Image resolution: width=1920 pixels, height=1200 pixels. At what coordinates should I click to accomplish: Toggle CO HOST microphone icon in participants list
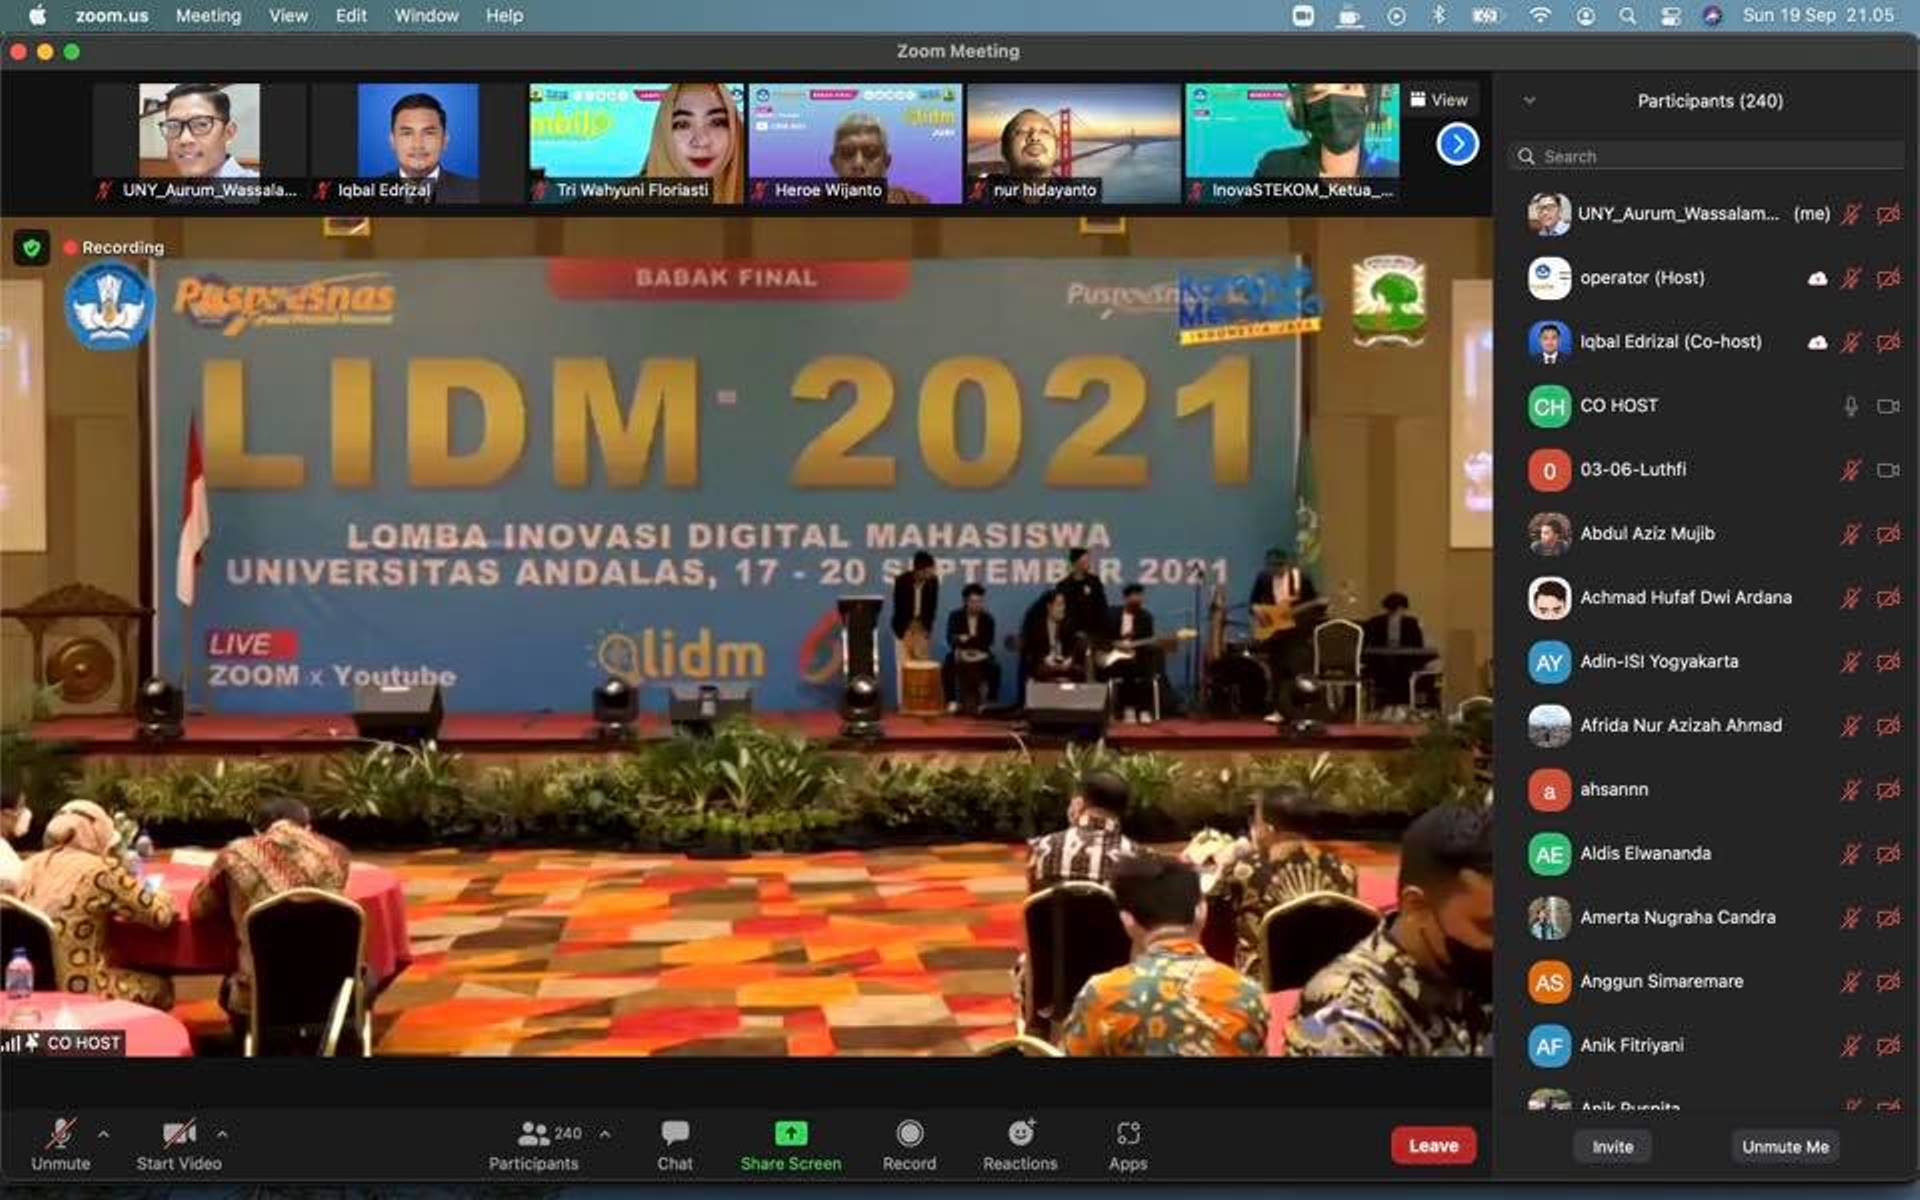(x=1851, y=406)
